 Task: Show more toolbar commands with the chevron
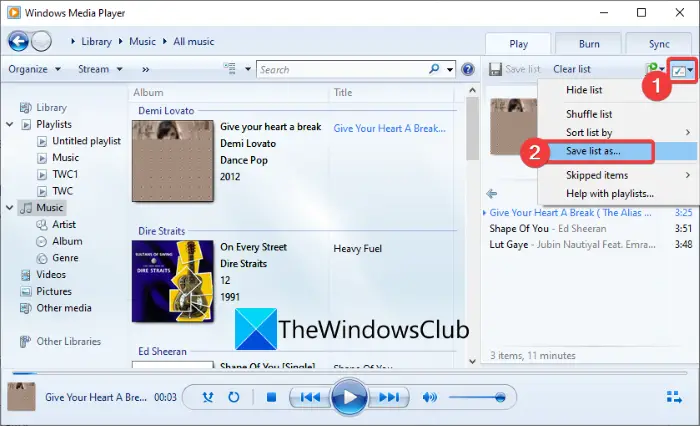(x=146, y=69)
